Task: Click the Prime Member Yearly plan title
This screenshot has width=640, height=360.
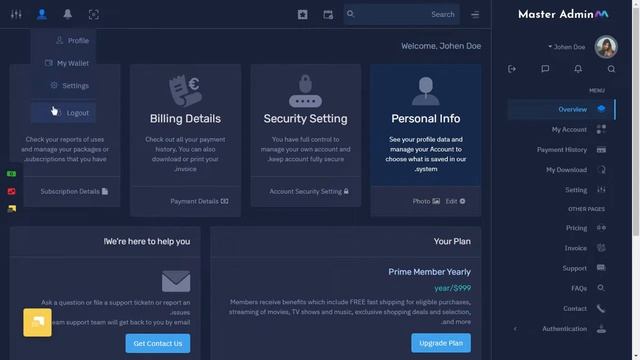Action: click(429, 272)
